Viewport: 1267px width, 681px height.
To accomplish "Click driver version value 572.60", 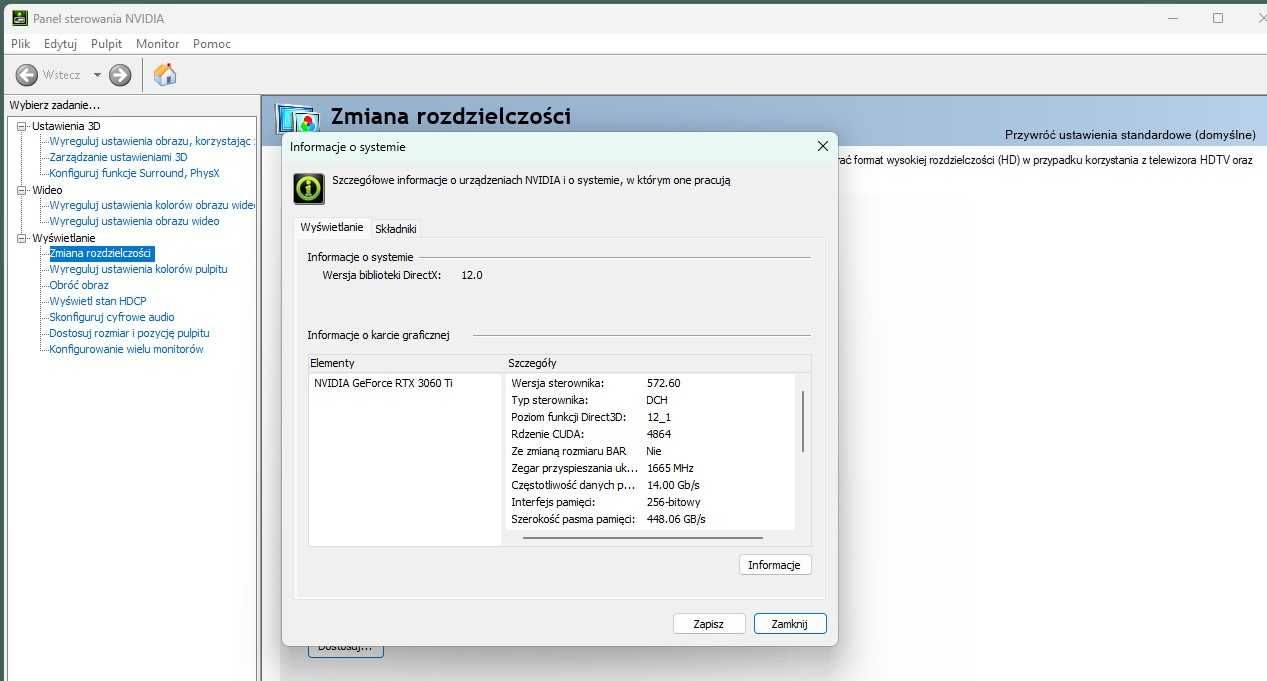I will (663, 383).
